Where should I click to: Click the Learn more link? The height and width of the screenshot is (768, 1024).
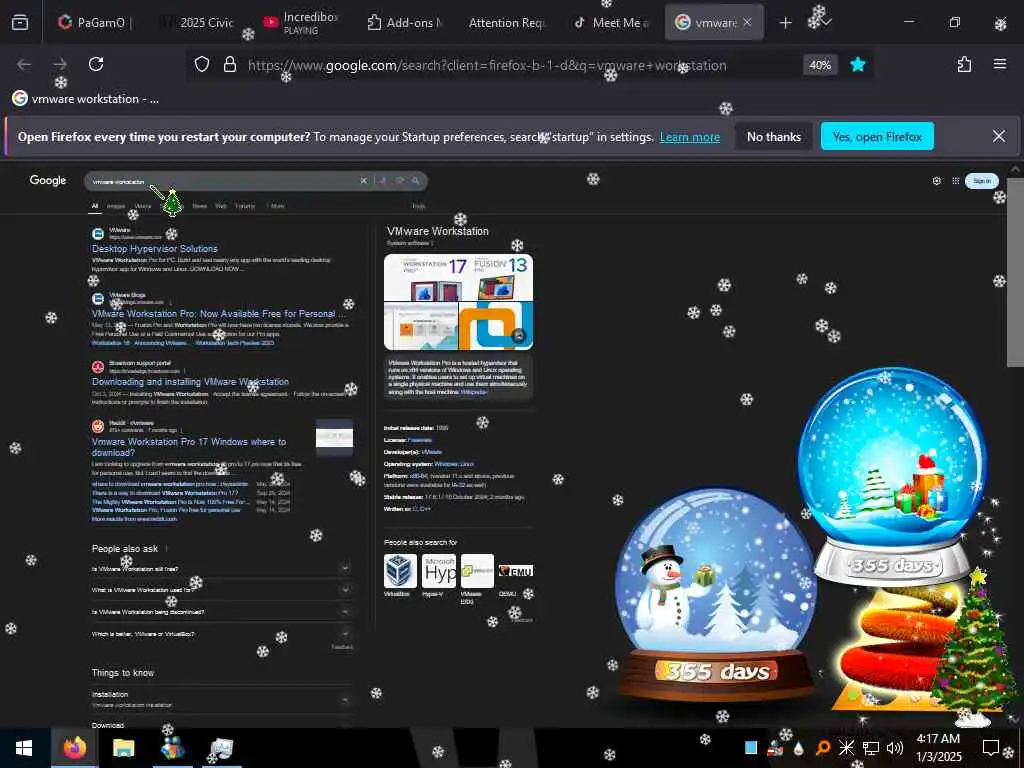pos(690,137)
